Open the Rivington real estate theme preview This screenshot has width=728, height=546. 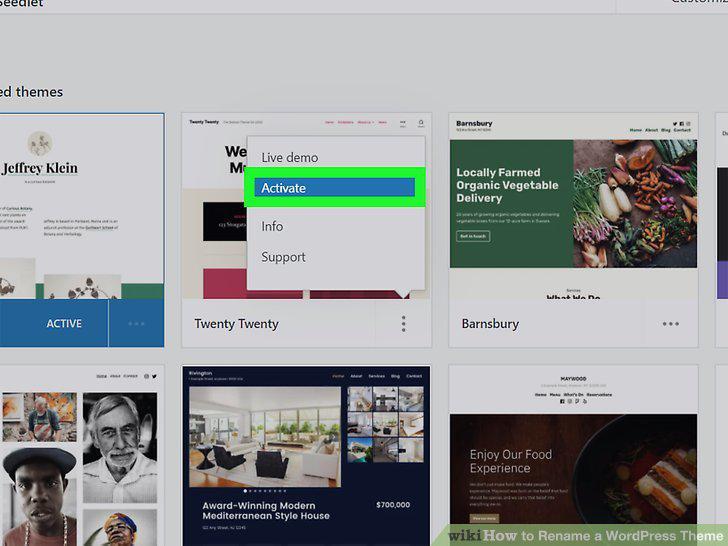pos(306,456)
